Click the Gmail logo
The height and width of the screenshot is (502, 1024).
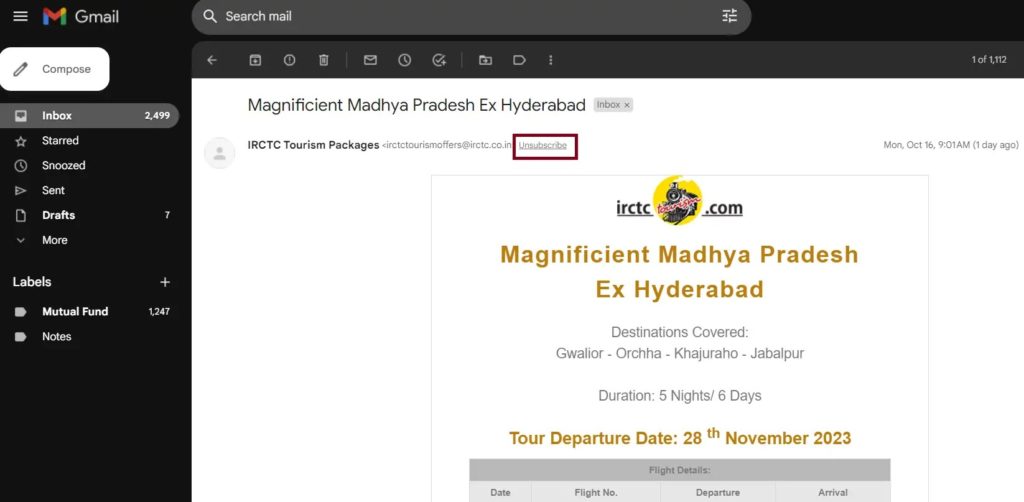point(81,16)
